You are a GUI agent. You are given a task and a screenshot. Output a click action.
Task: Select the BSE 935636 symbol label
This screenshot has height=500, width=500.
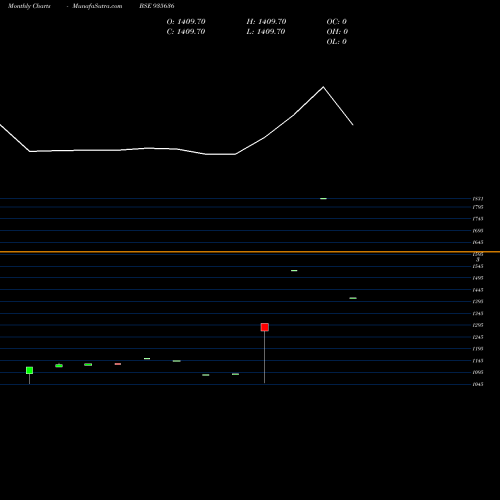point(157,6)
